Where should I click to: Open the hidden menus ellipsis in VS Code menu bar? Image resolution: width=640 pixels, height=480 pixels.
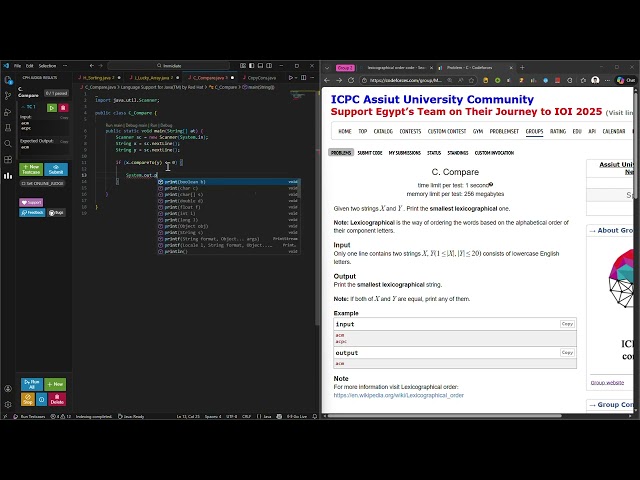tap(65, 66)
